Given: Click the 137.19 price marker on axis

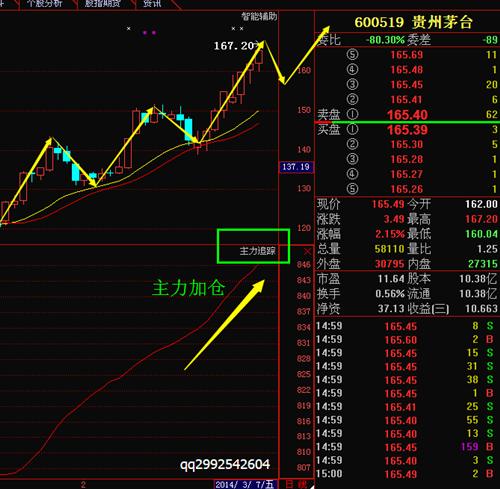Looking at the screenshot, I should [296, 167].
